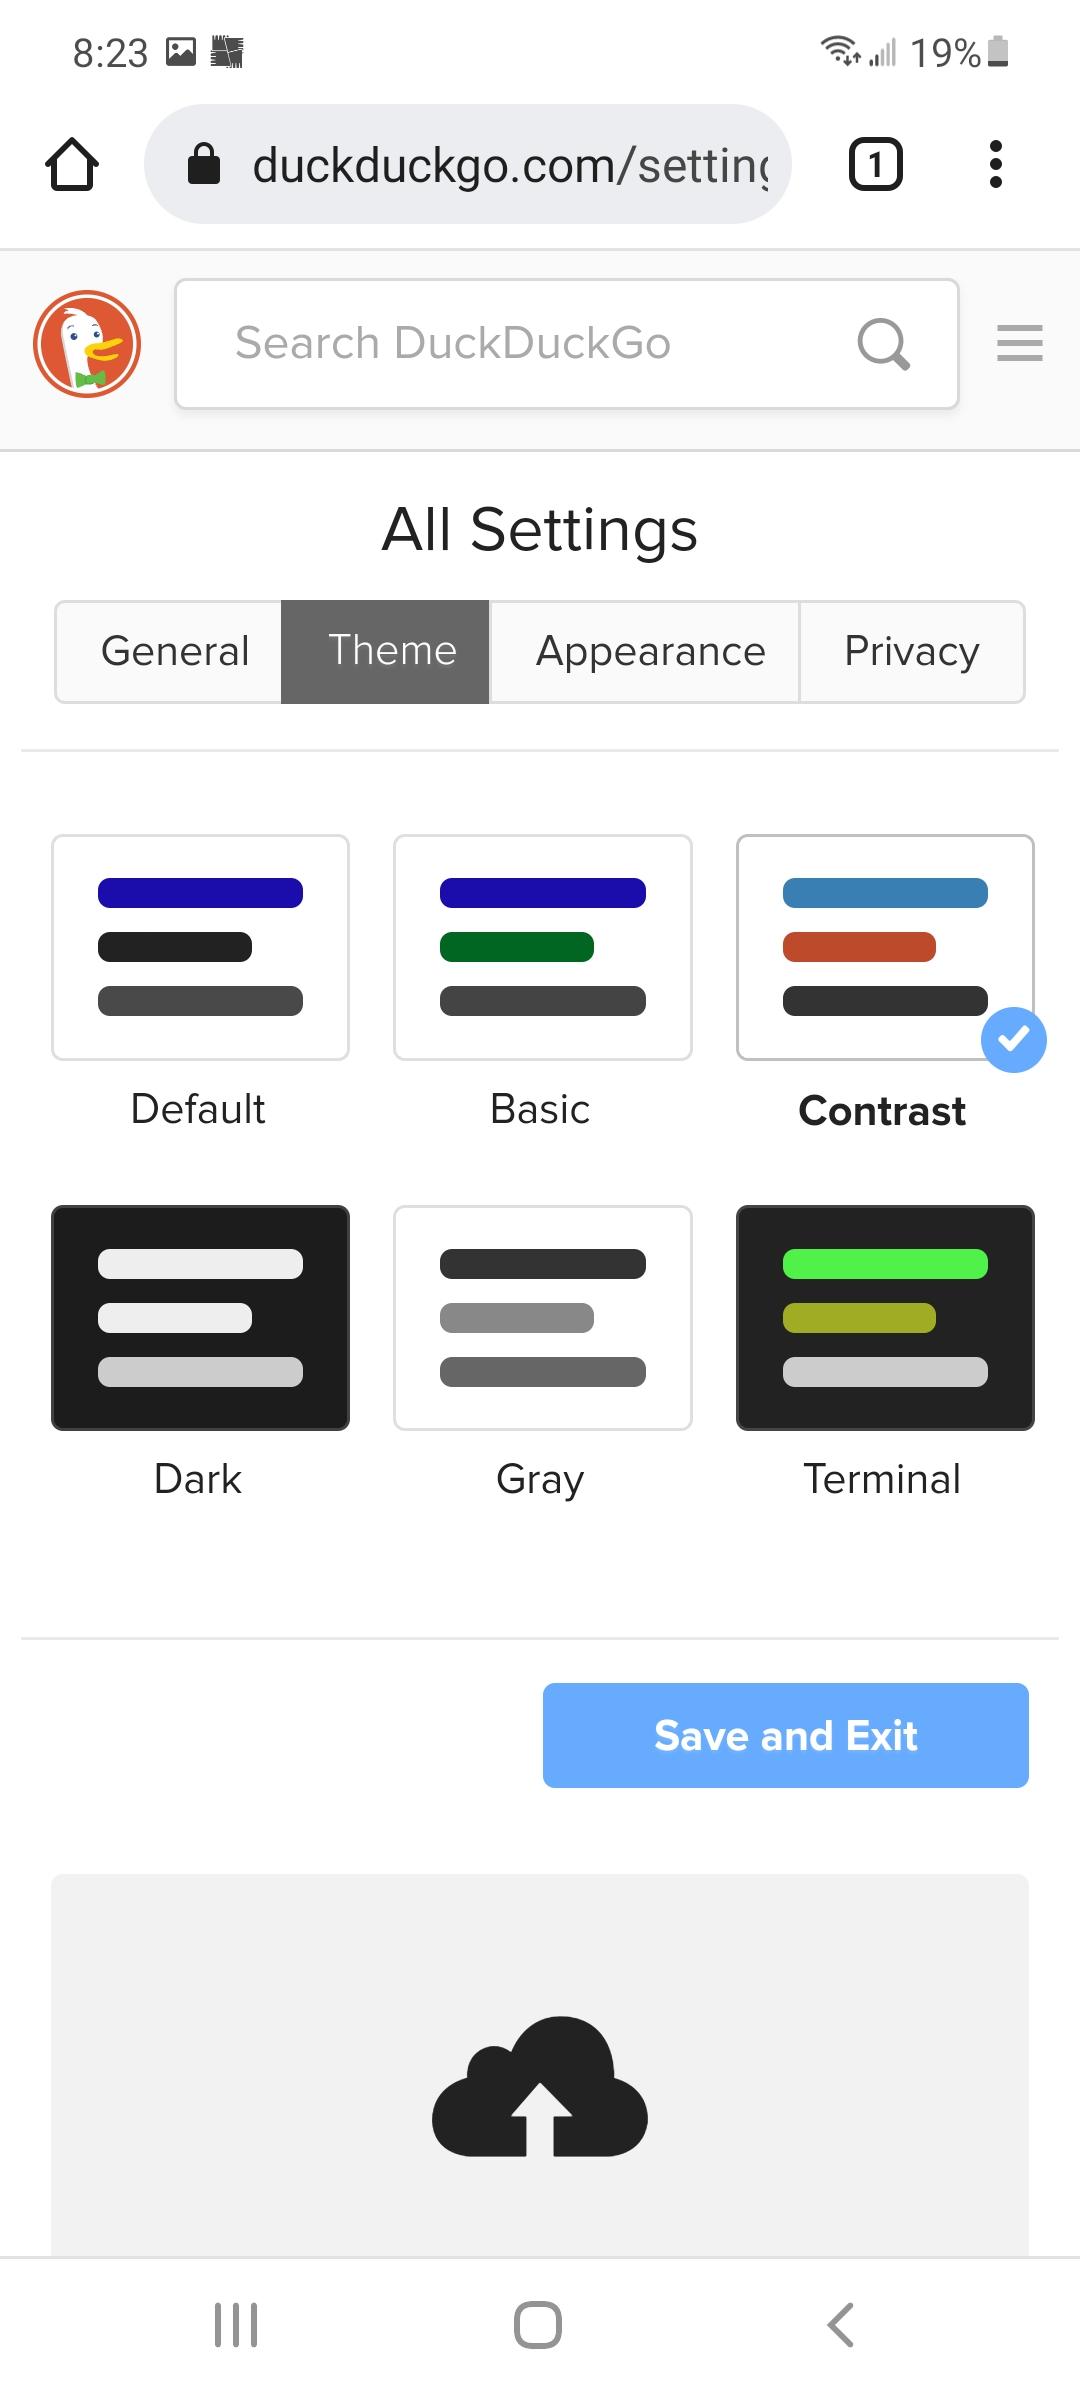
Task: Switch to the General tab
Action: (175, 651)
